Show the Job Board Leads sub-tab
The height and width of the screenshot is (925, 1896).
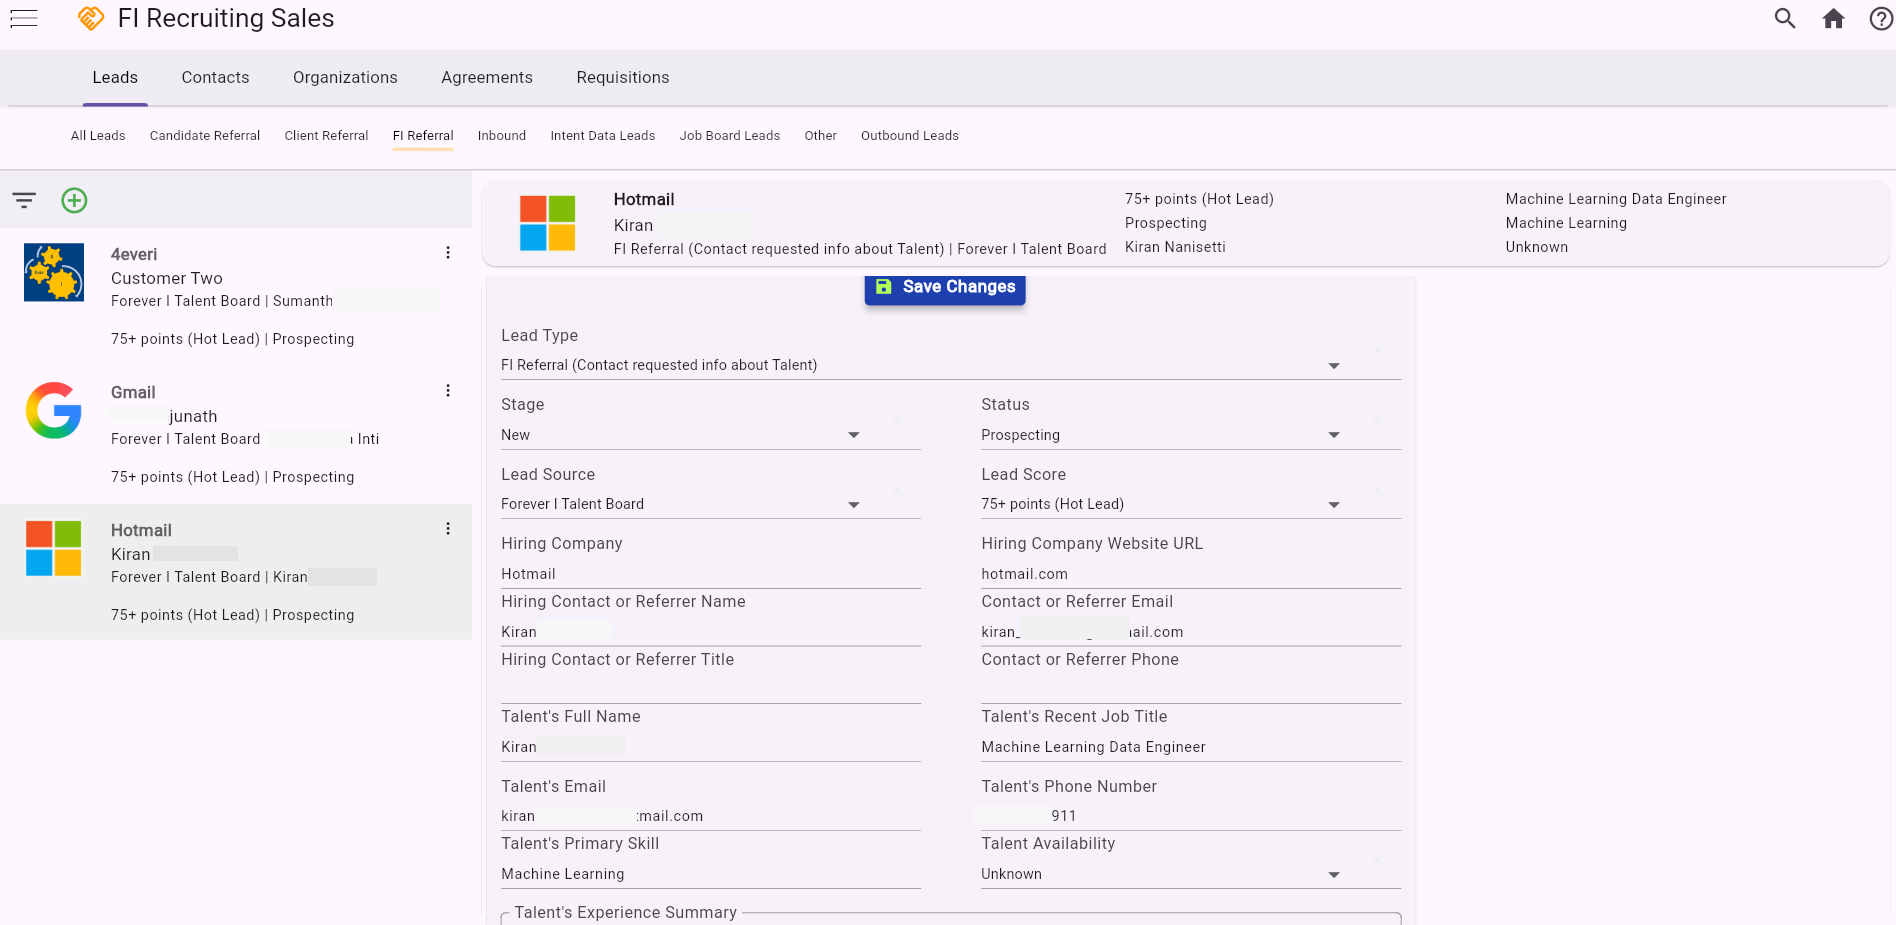(x=730, y=136)
